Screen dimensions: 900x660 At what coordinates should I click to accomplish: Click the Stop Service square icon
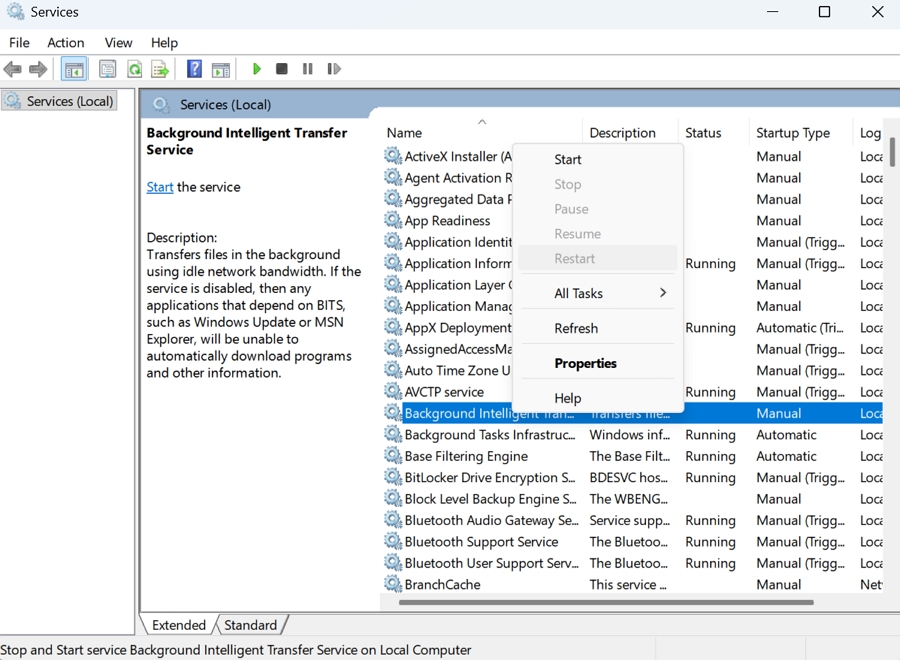point(282,69)
